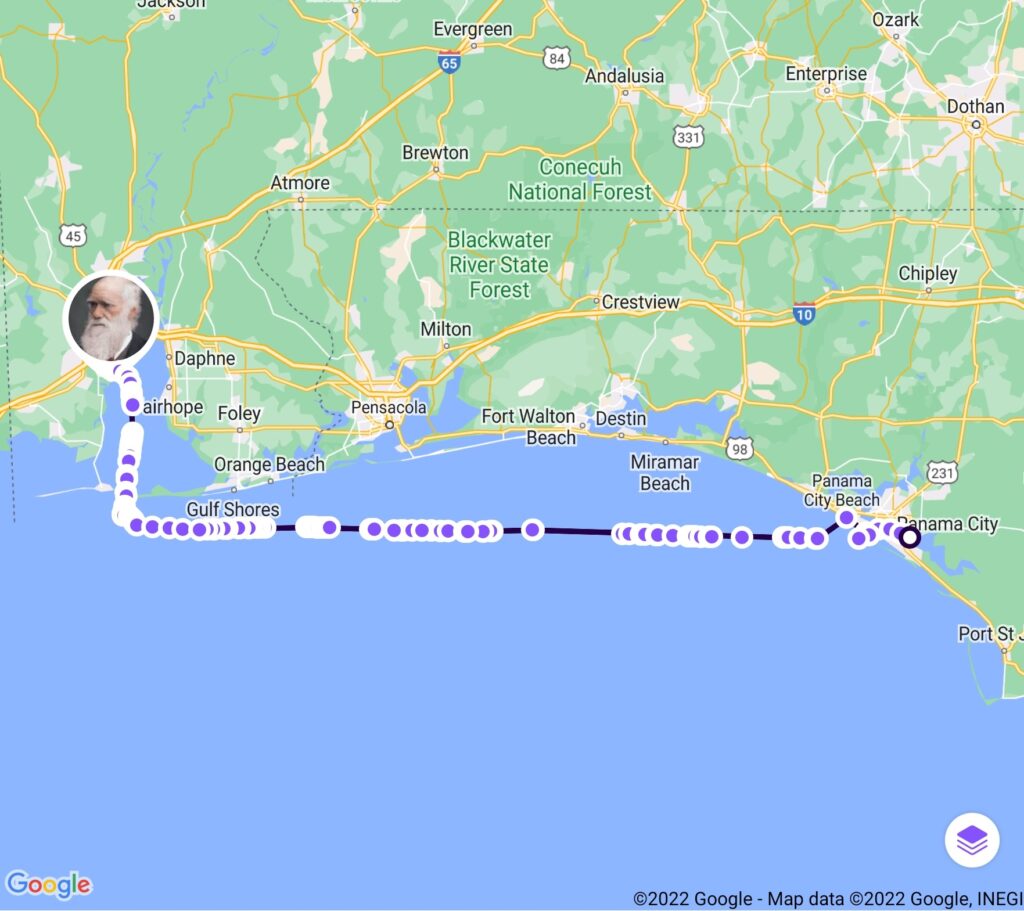Open the map layers button

click(972, 840)
